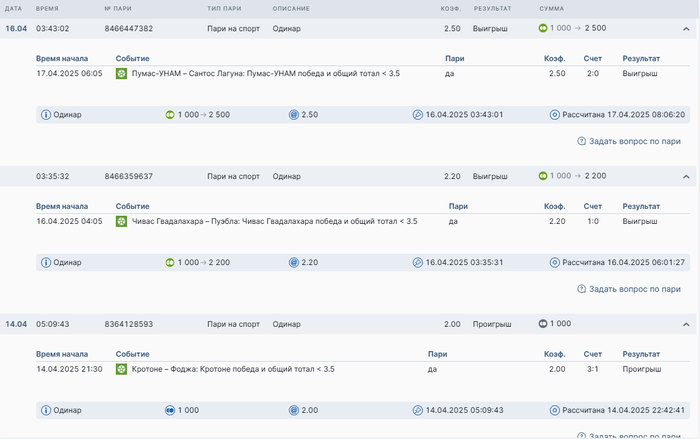
Task: Click the football icon next to Пумас-УНАМ event
Action: pyautogui.click(x=122, y=73)
